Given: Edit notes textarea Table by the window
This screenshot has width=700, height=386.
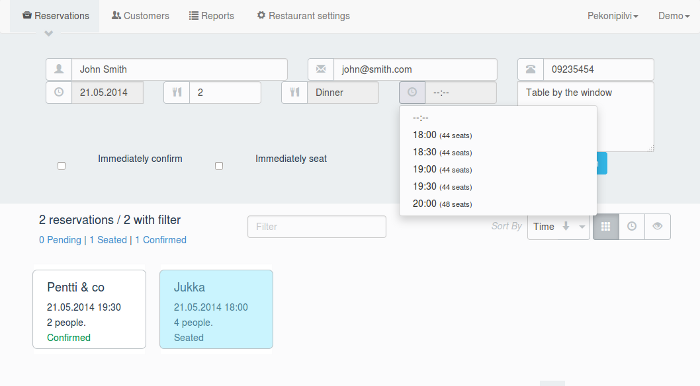Looking at the screenshot, I should click(586, 116).
